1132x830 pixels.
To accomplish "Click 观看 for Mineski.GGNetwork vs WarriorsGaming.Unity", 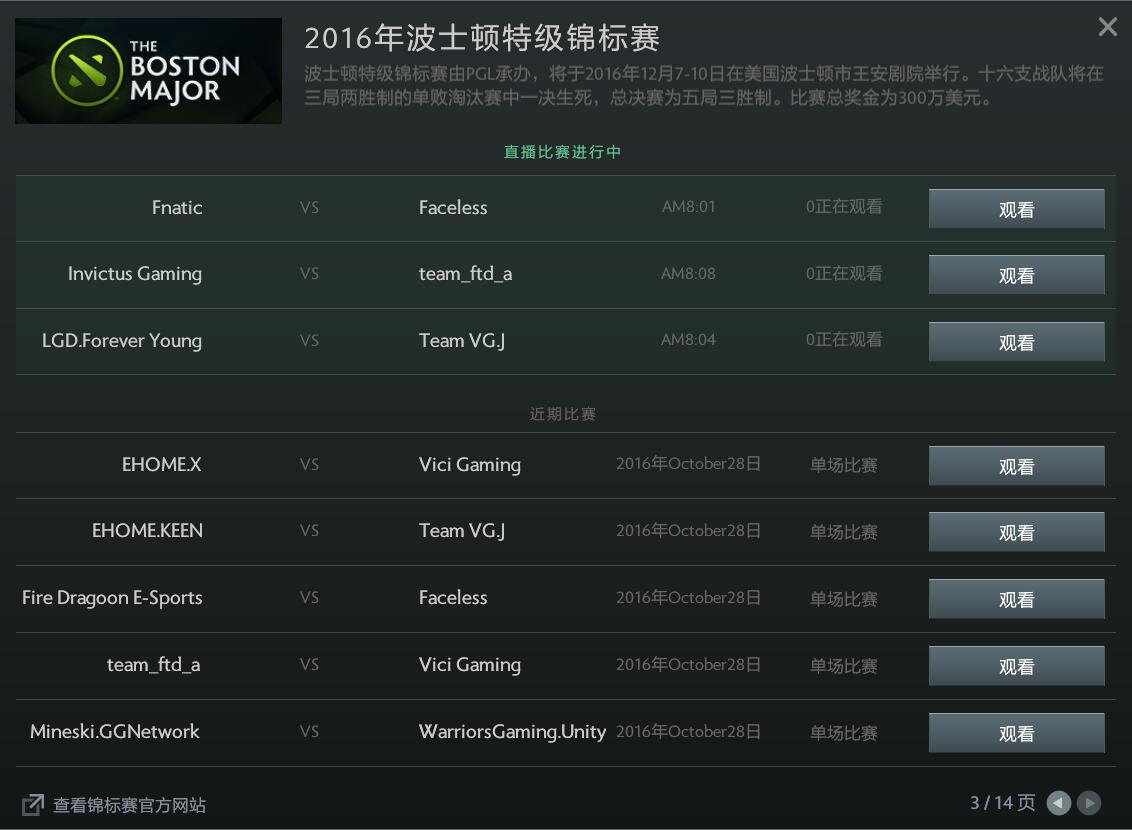I will point(1016,733).
